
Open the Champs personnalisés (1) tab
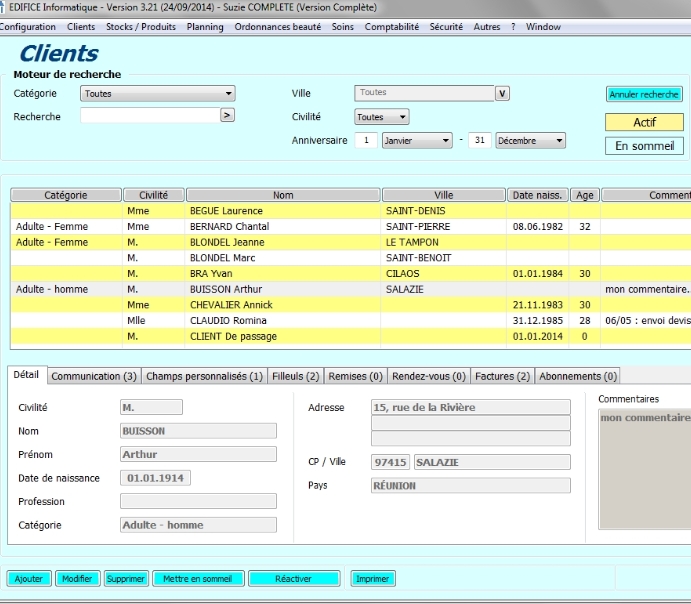tap(204, 377)
